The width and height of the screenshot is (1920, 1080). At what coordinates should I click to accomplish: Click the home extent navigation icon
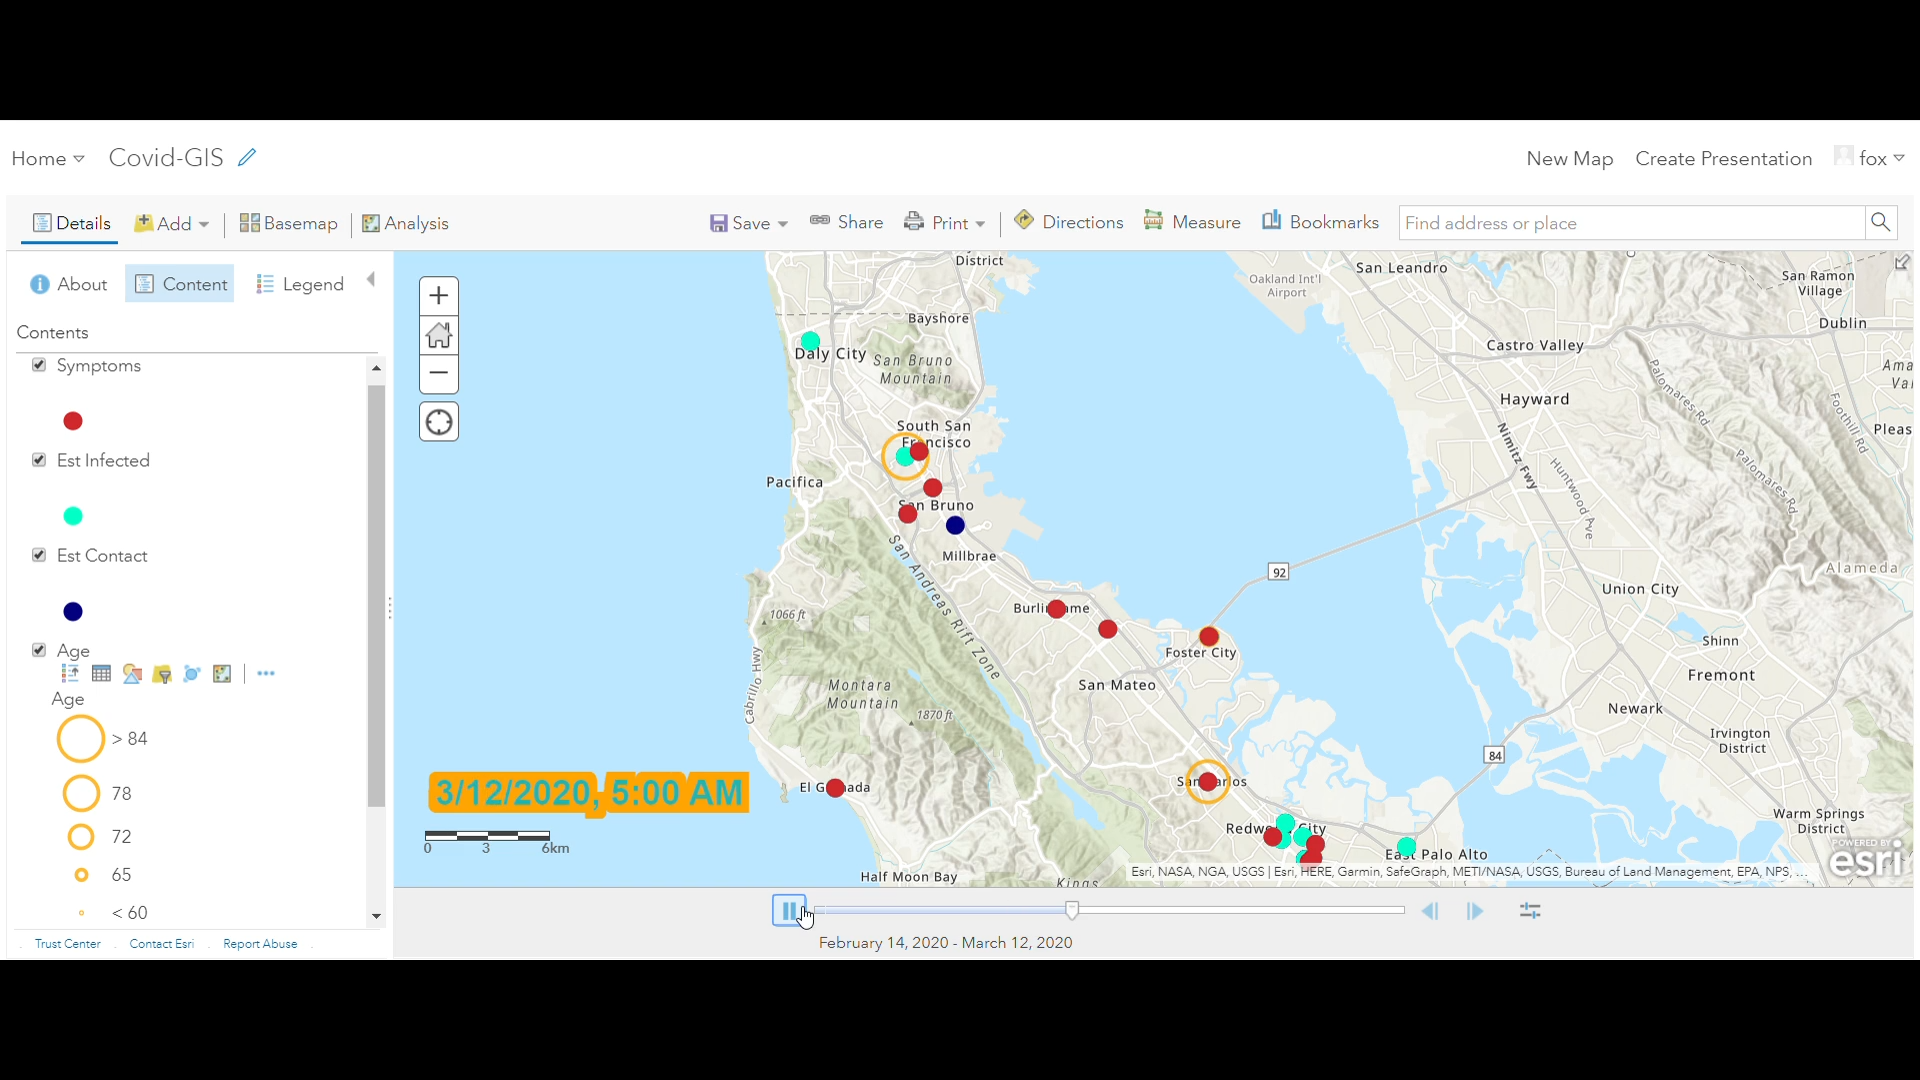coord(438,334)
